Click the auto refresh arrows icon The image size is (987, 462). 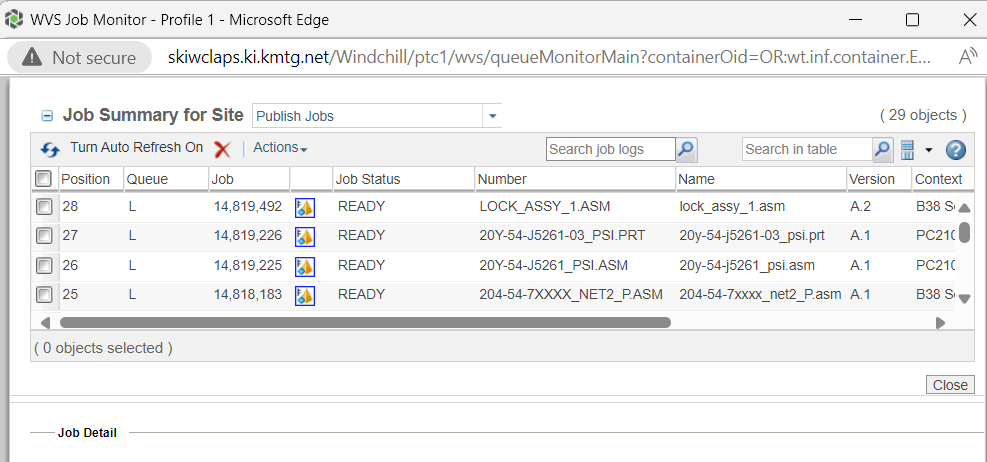click(x=50, y=149)
